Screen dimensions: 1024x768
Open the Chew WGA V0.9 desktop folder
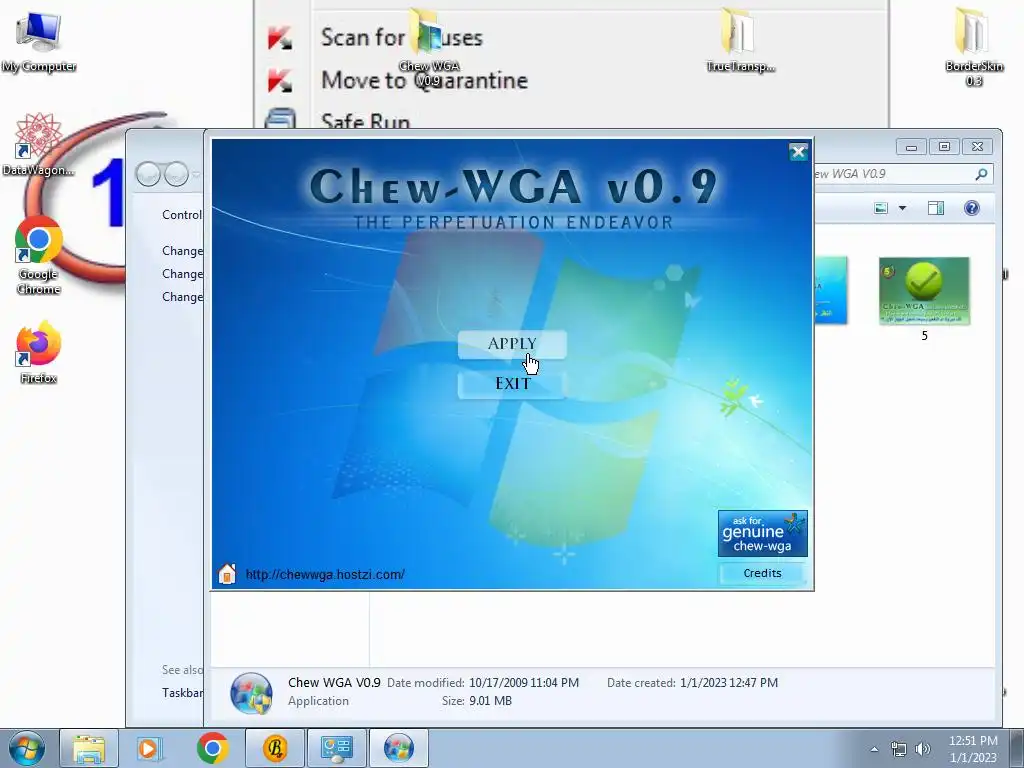[x=429, y=49]
